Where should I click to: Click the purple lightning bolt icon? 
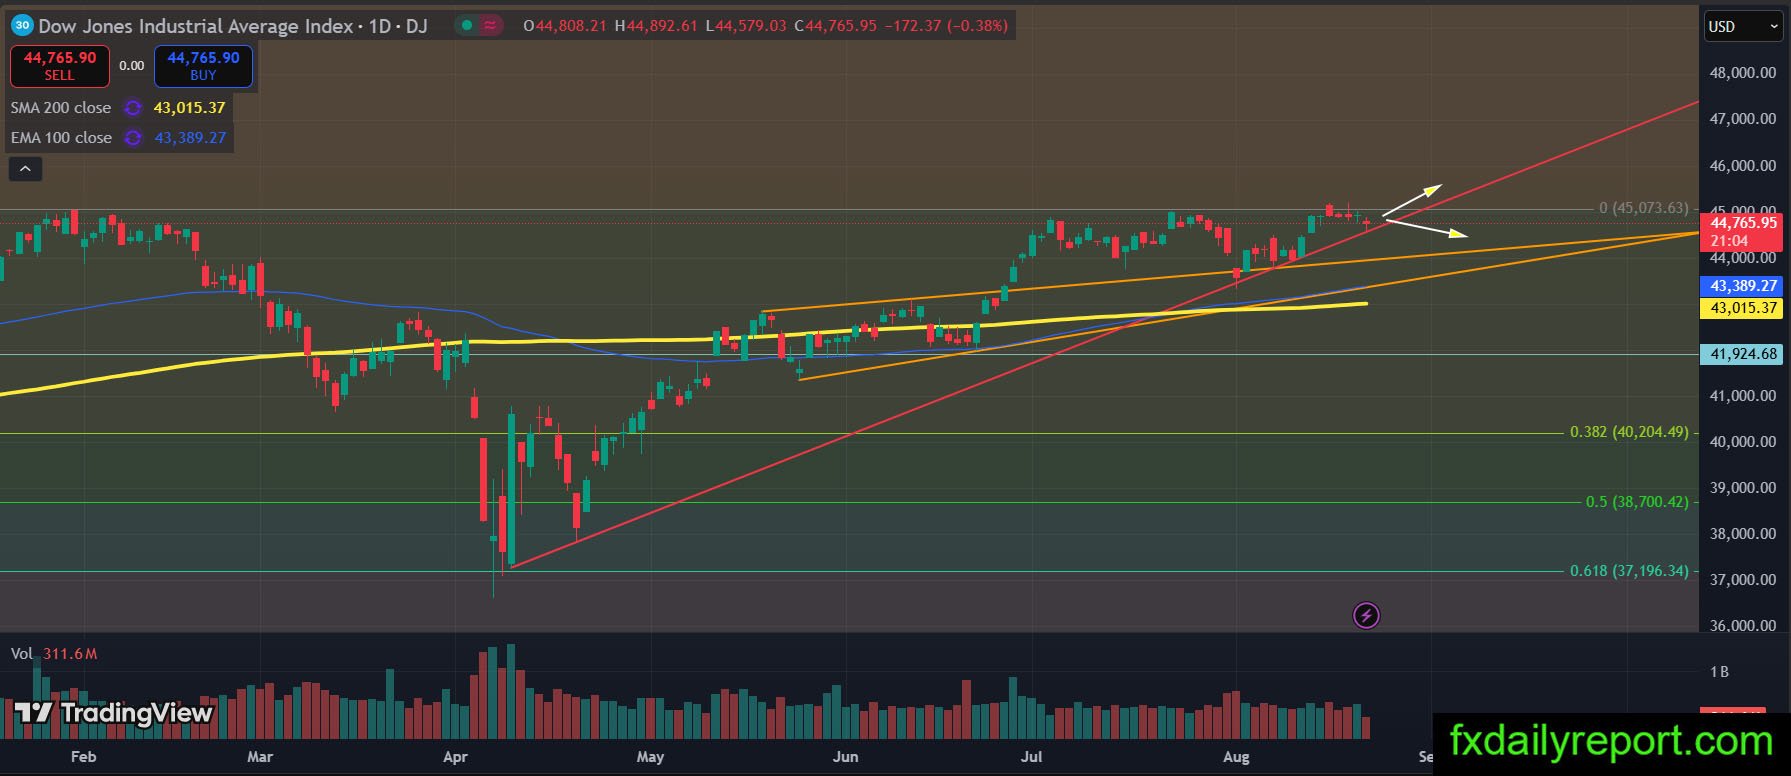coord(1366,616)
